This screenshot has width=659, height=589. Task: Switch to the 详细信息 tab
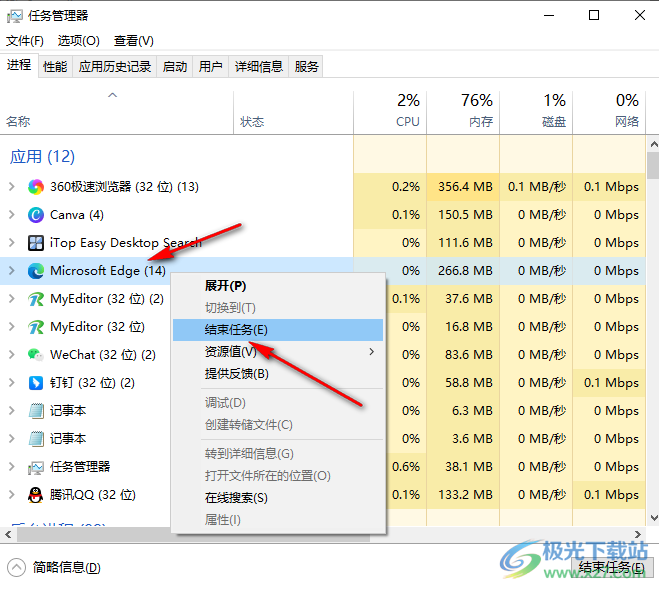click(259, 66)
